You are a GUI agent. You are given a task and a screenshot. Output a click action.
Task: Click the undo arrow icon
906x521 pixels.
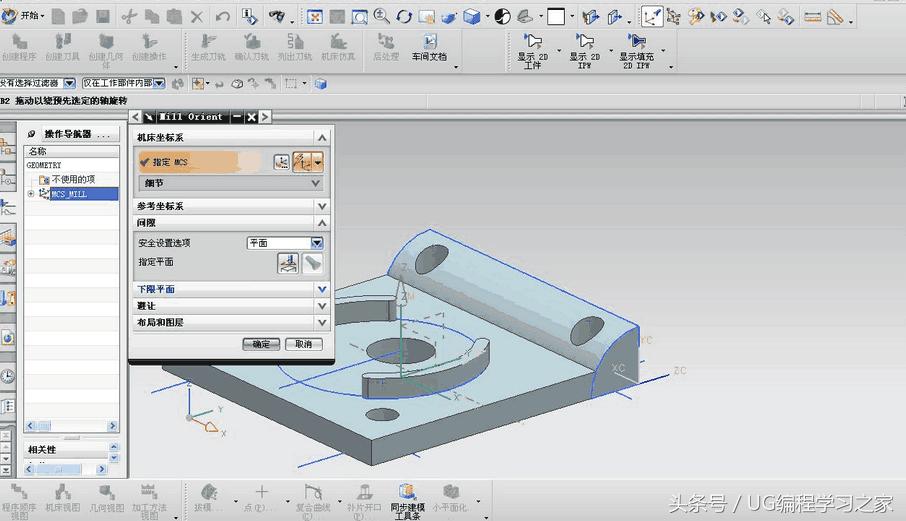tap(222, 17)
